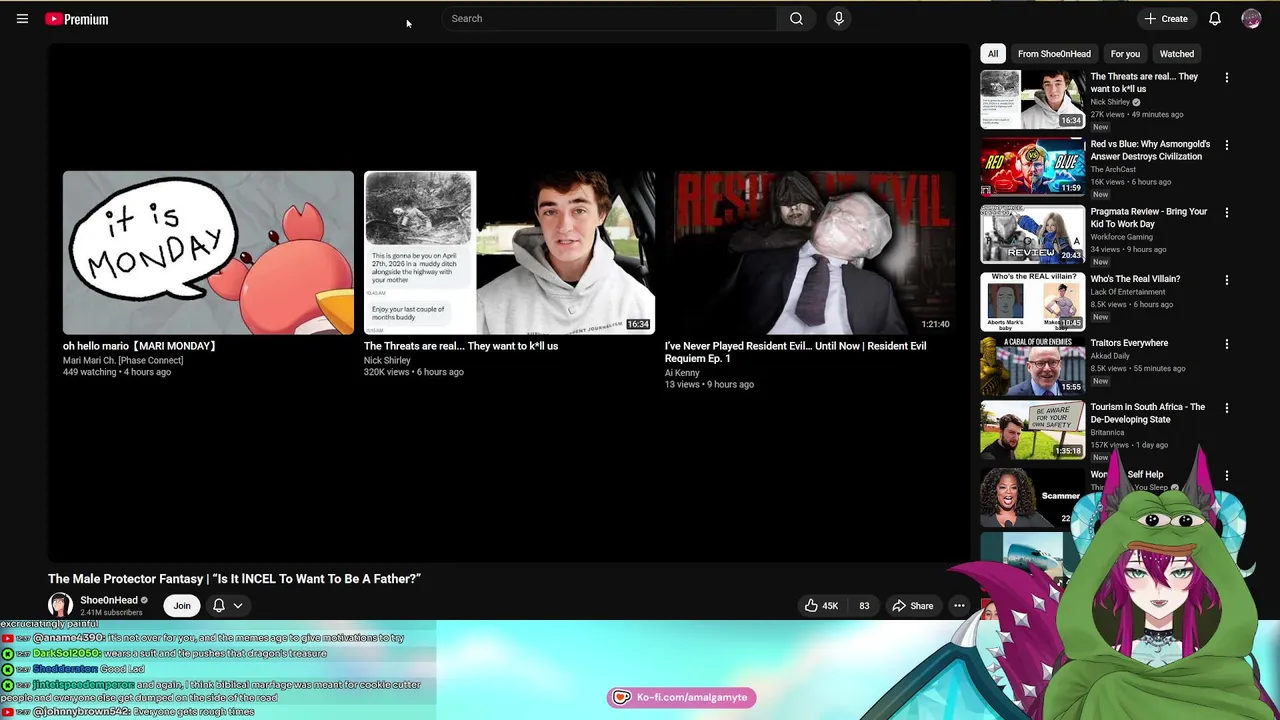
Task: Open Pragmata Review thumbnail
Action: coord(1032,234)
